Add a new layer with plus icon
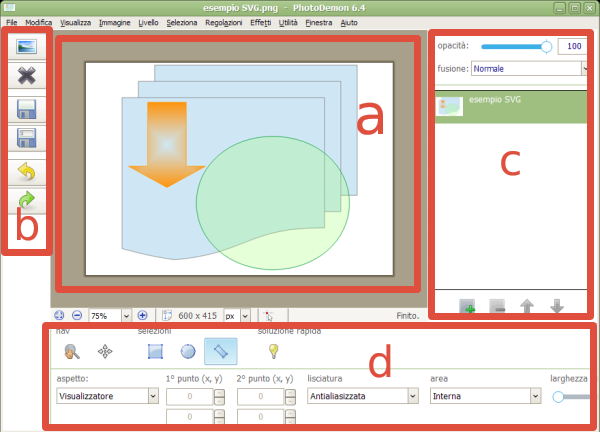This screenshot has height=432, width=600. (x=467, y=307)
